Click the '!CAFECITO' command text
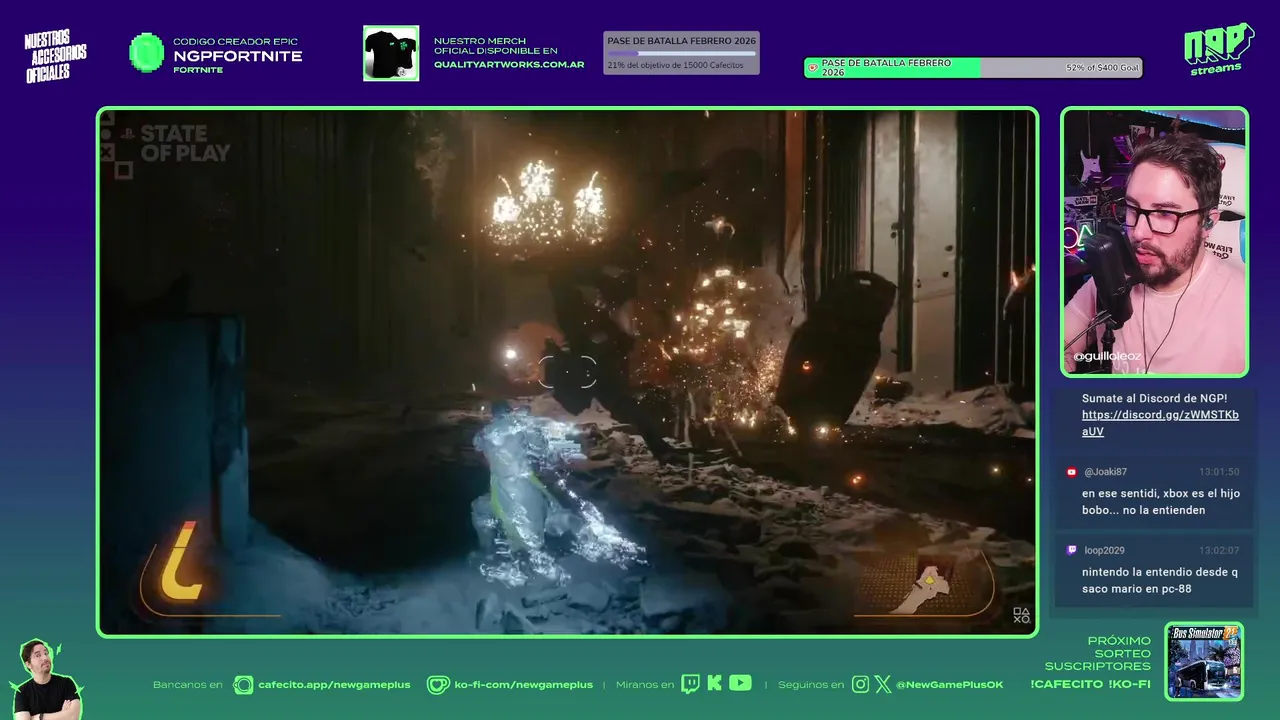 coord(1065,685)
